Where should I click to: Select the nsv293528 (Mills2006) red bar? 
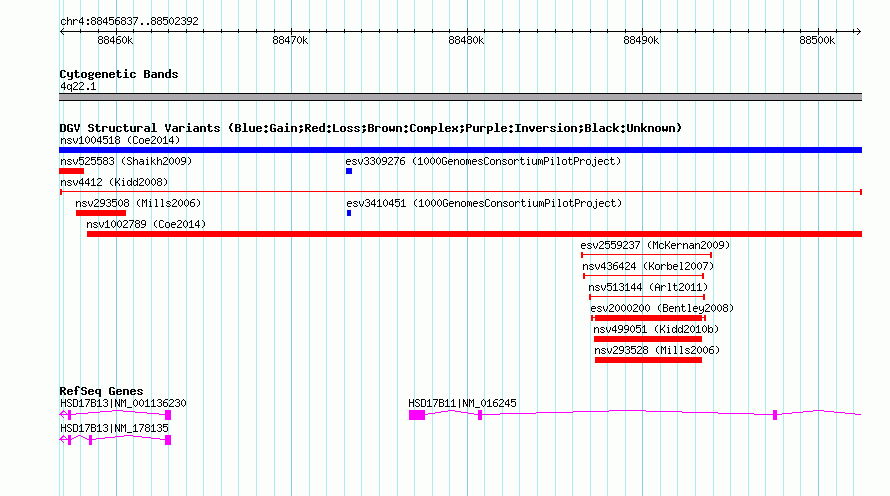pyautogui.click(x=649, y=360)
